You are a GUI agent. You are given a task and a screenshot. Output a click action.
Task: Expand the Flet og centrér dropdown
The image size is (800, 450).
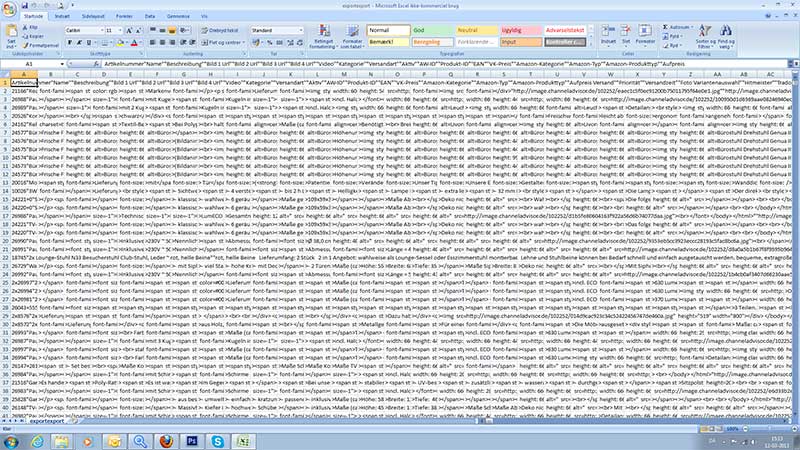243,43
